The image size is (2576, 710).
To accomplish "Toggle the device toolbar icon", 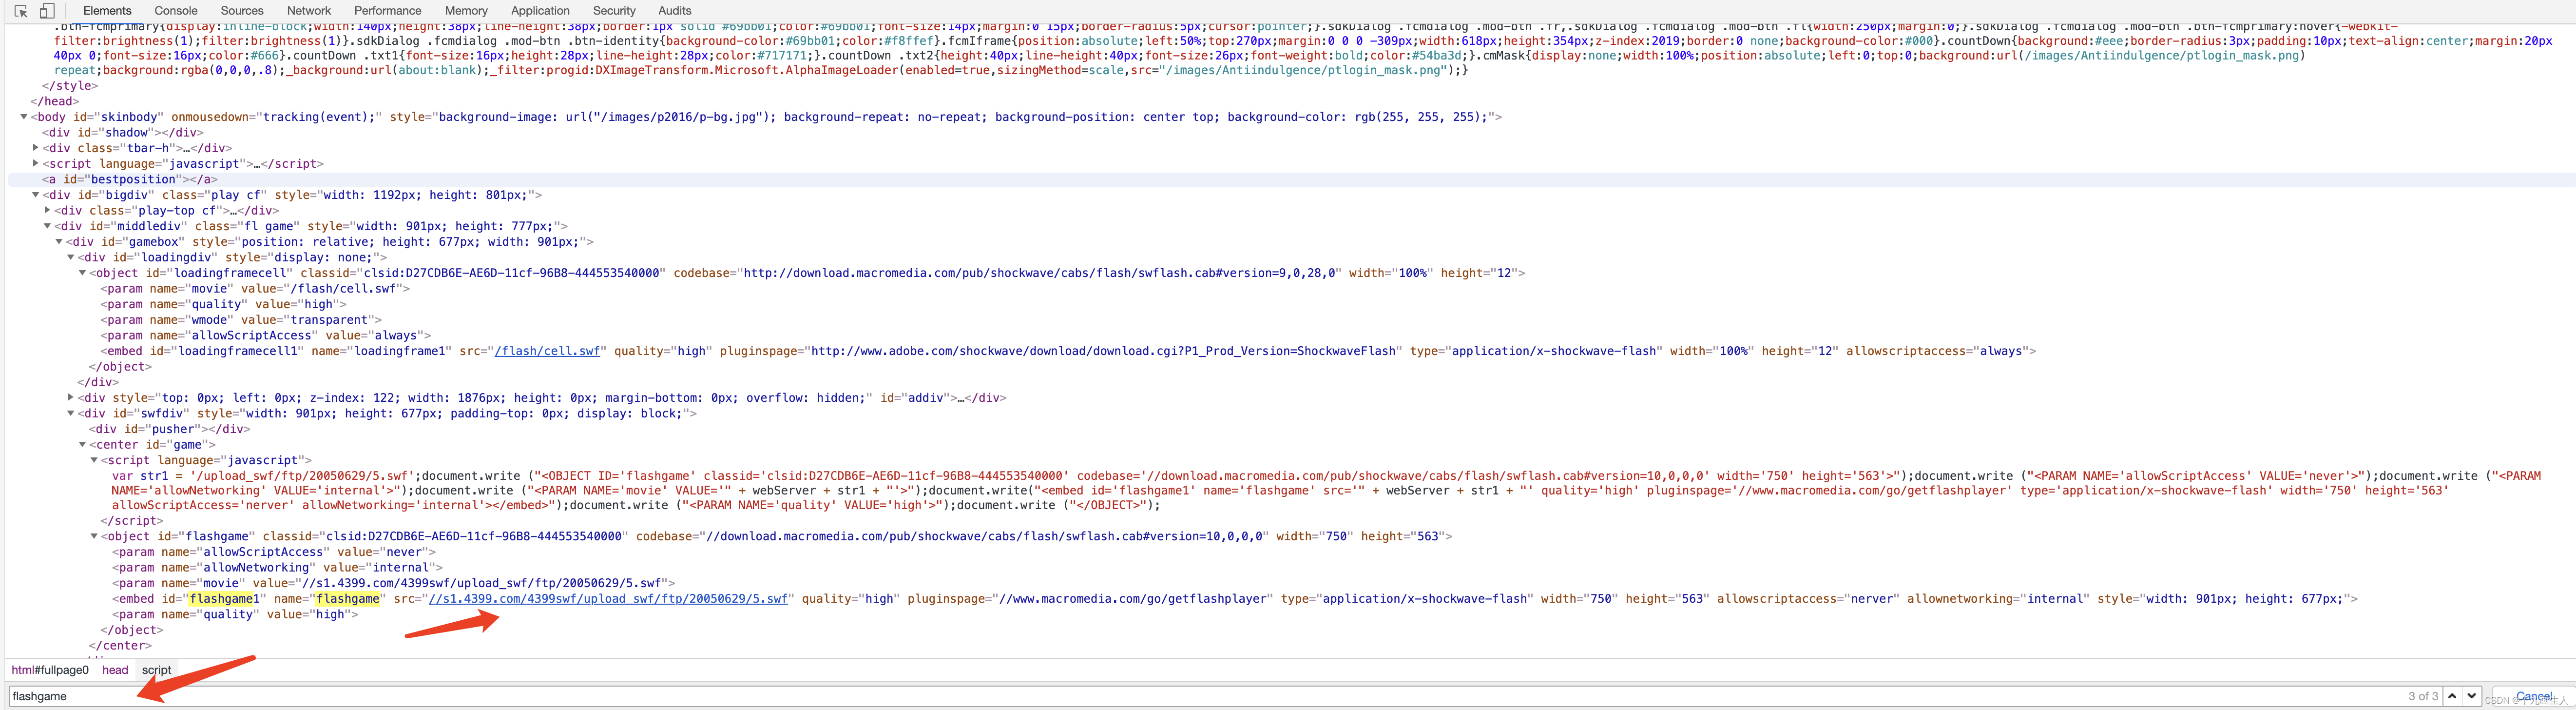I will coord(46,11).
